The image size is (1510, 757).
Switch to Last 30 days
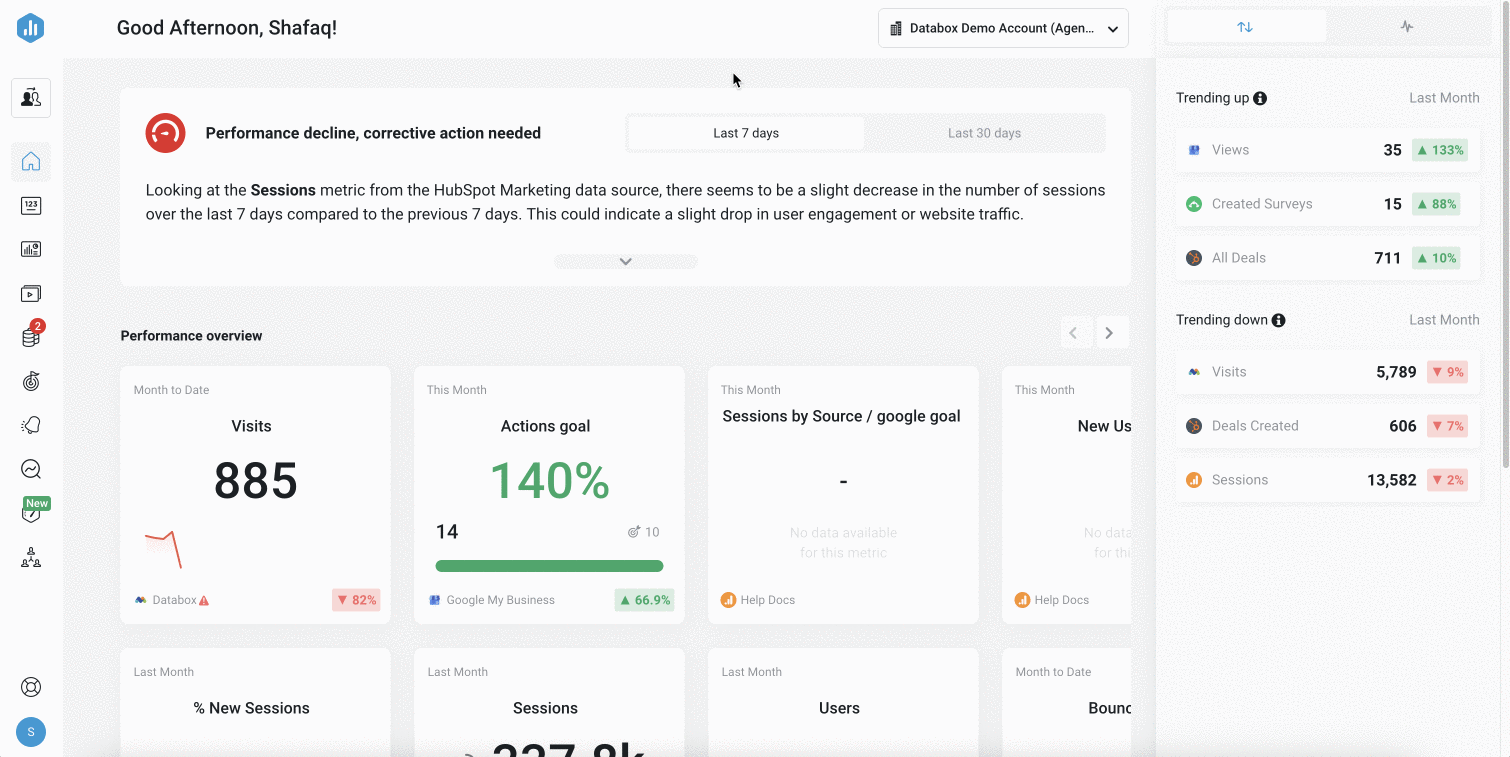point(984,133)
